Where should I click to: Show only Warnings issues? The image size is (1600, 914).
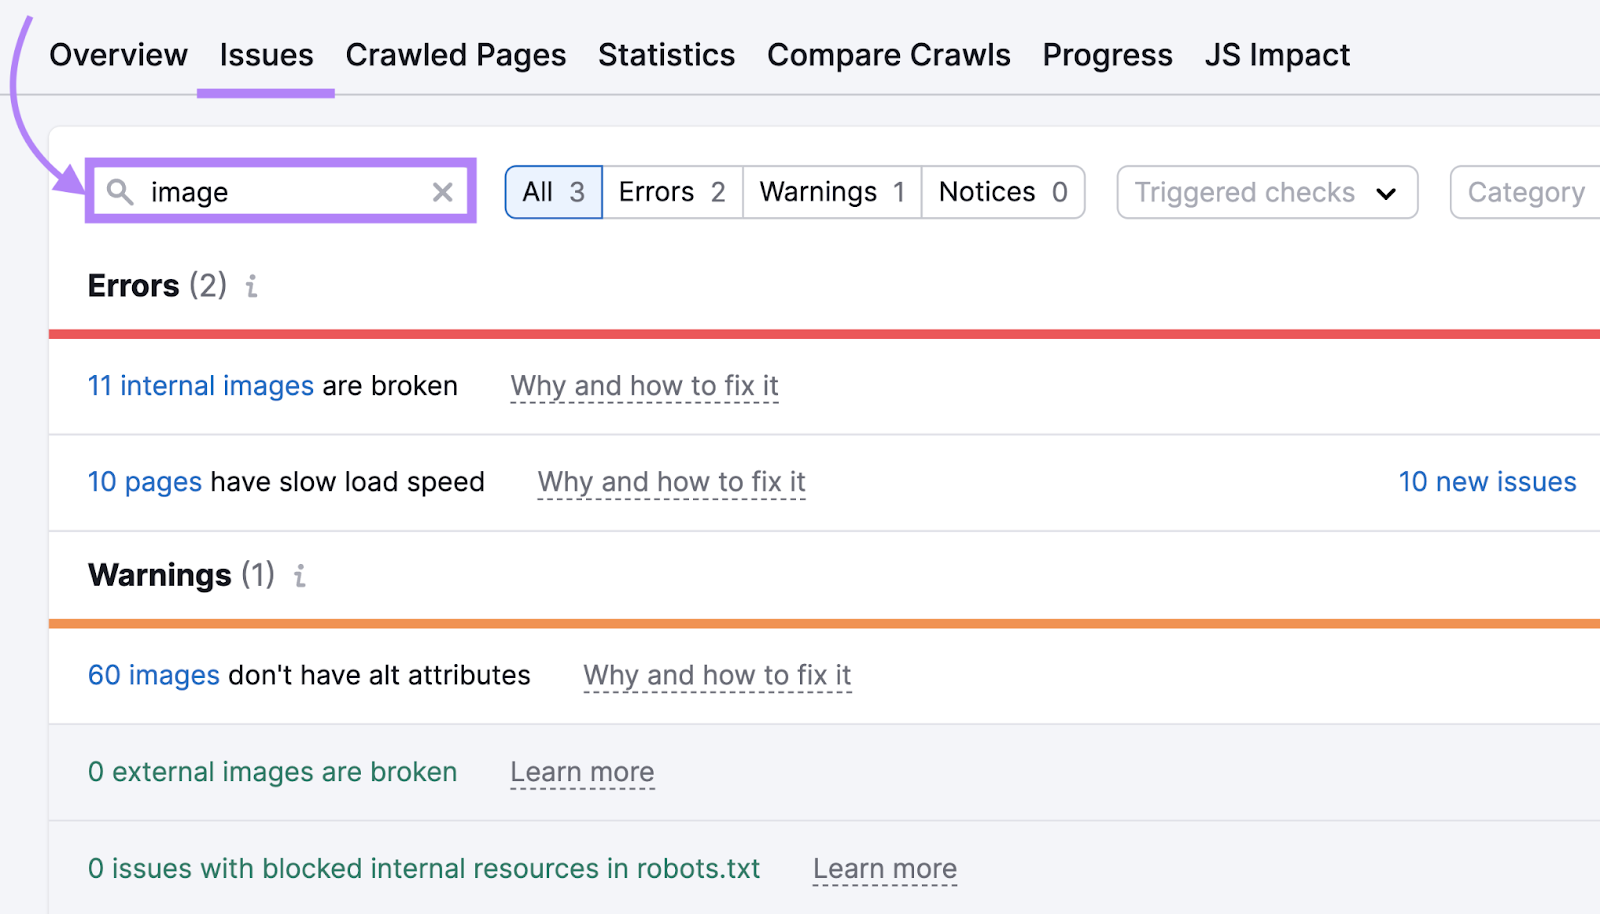click(x=831, y=191)
